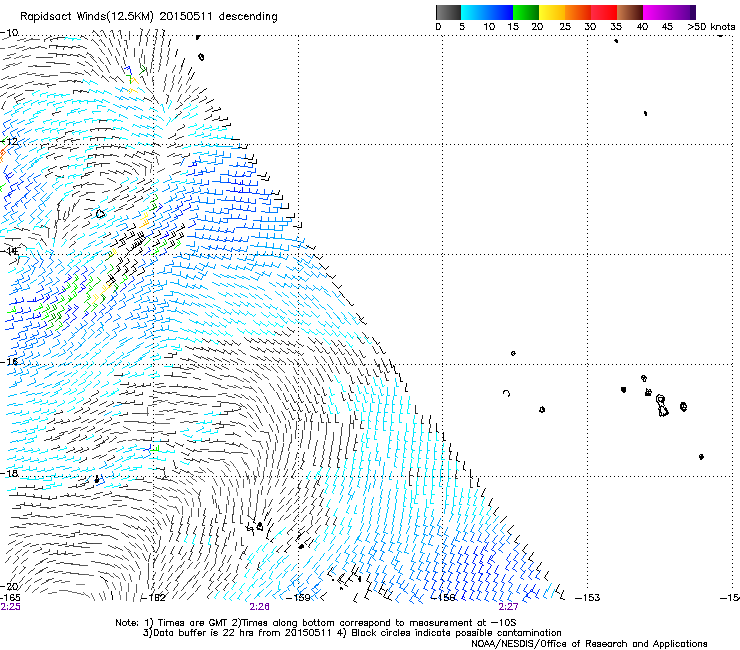Select the 'Rapidsact Winds(12.5KM) 20150511 descending' title
The width and height of the screenshot is (740, 650).
click(149, 17)
